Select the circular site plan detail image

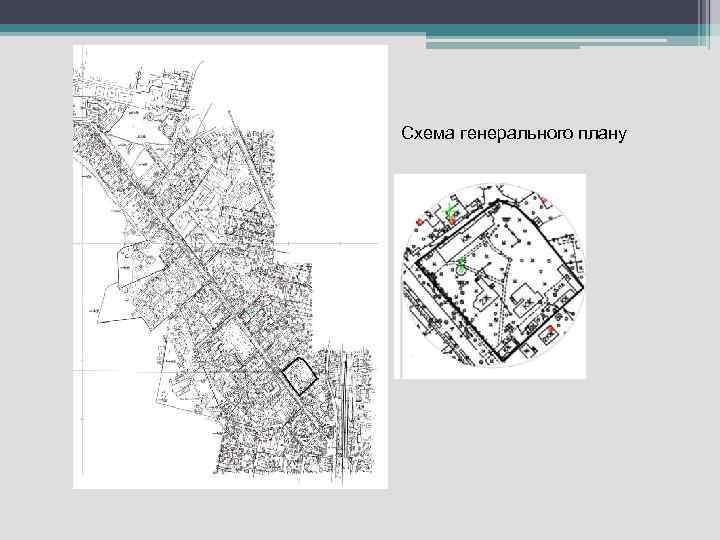(490, 276)
